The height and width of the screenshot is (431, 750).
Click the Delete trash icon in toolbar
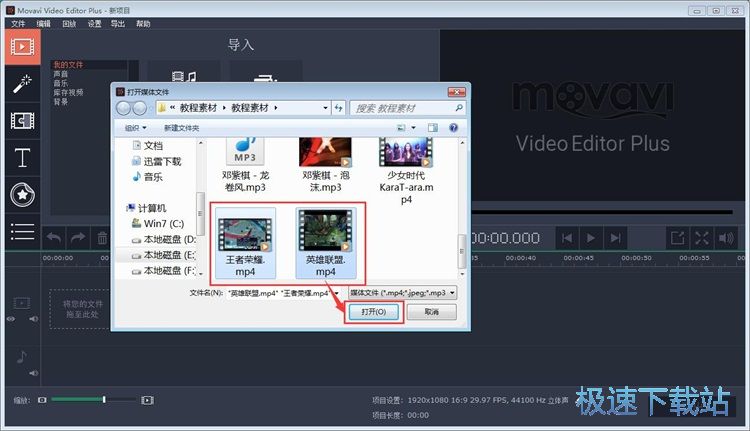[x=102, y=238]
